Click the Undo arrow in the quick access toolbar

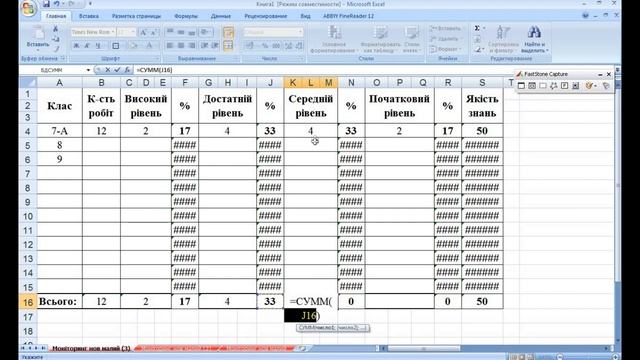[x=57, y=4]
